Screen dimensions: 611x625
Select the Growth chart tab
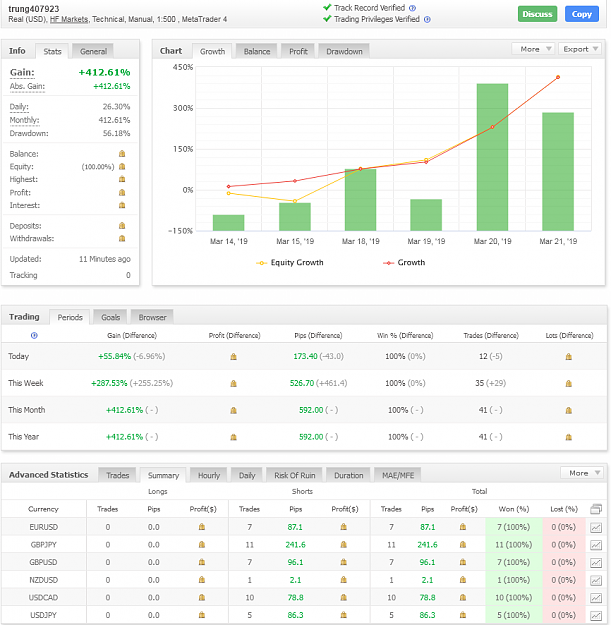pyautogui.click(x=212, y=51)
